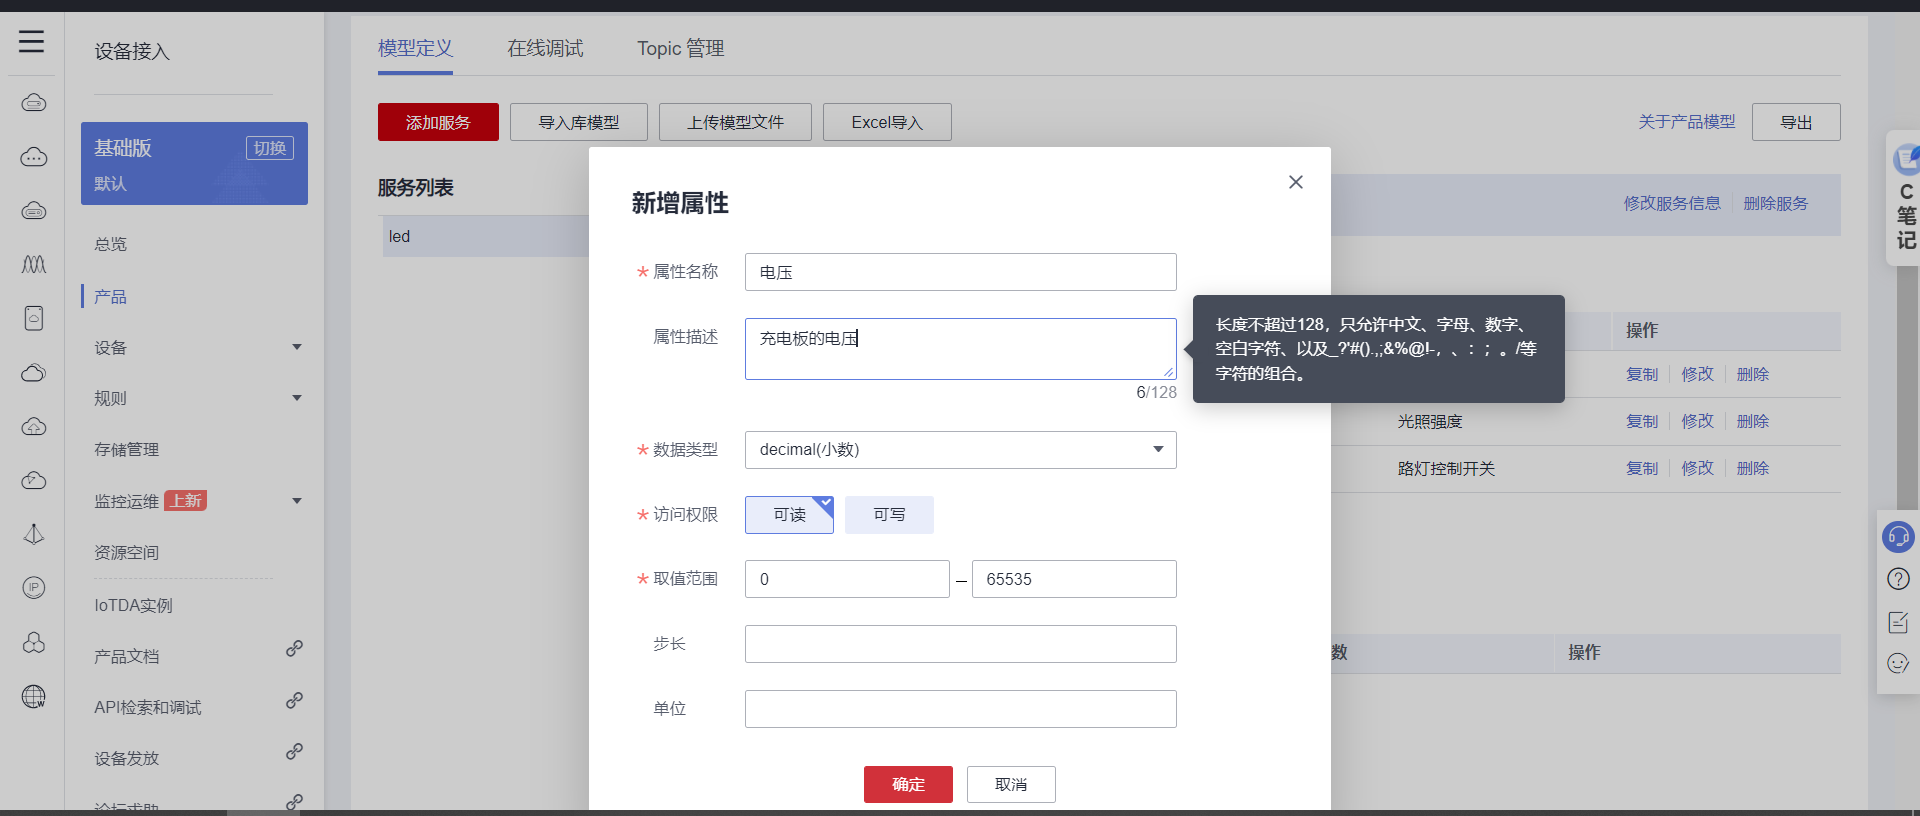Open 设备接入 heading in the sidebar
This screenshot has width=1920, height=816.
click(132, 52)
